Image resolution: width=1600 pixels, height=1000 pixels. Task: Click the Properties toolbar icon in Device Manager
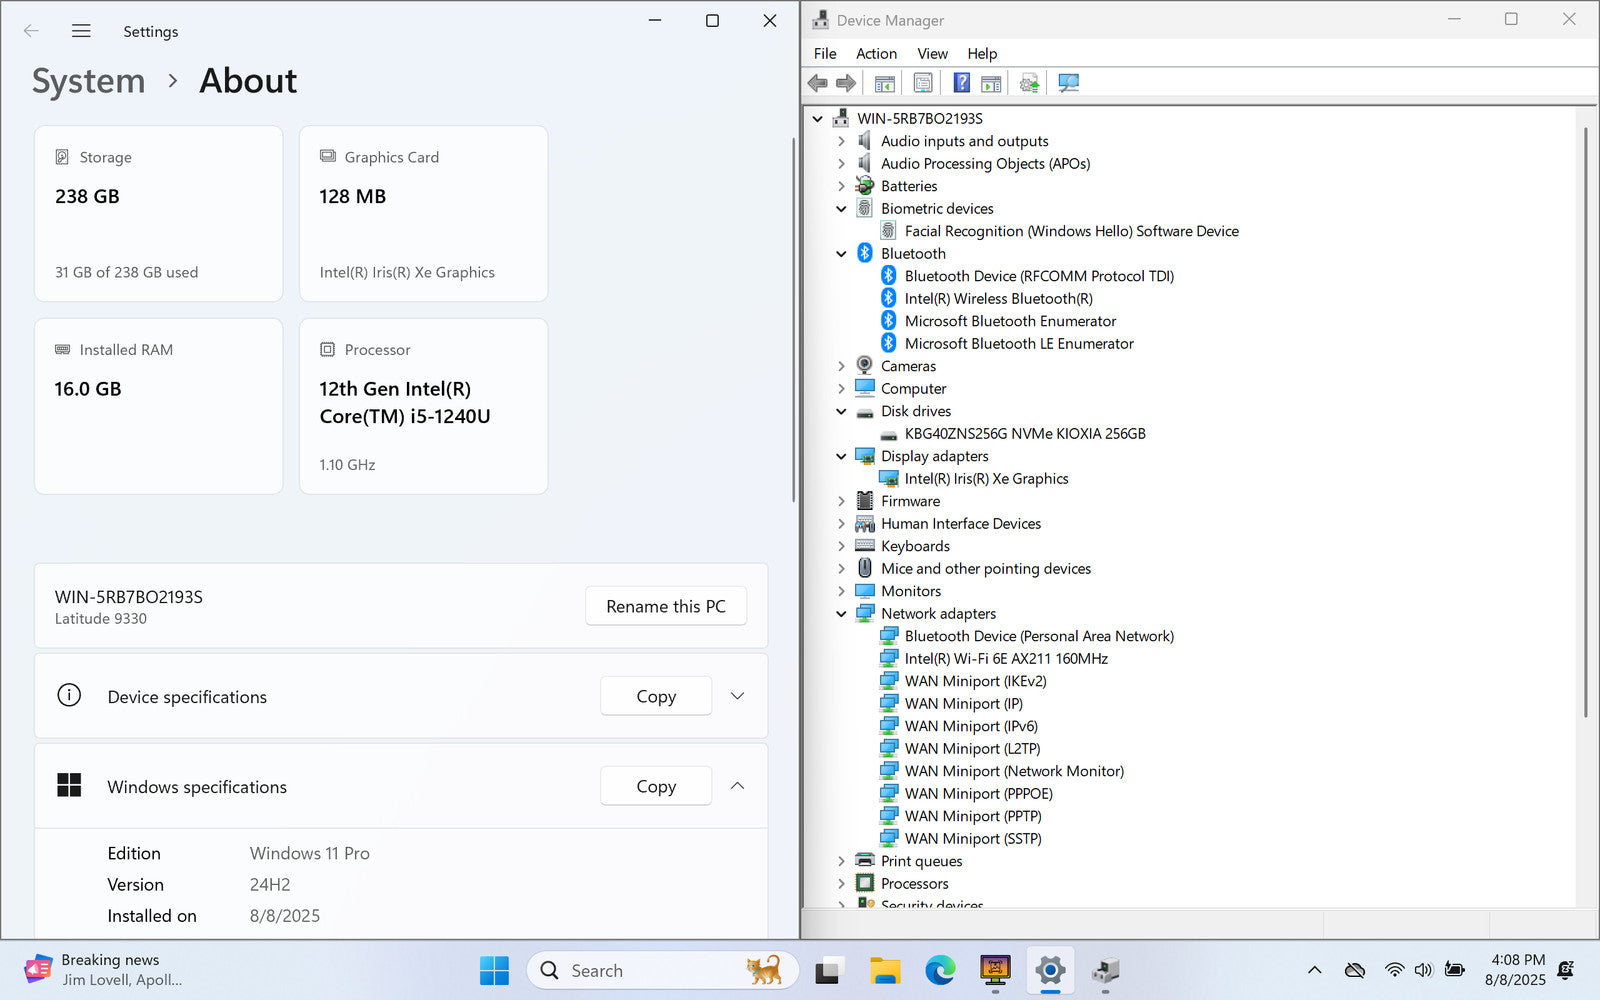pos(923,83)
